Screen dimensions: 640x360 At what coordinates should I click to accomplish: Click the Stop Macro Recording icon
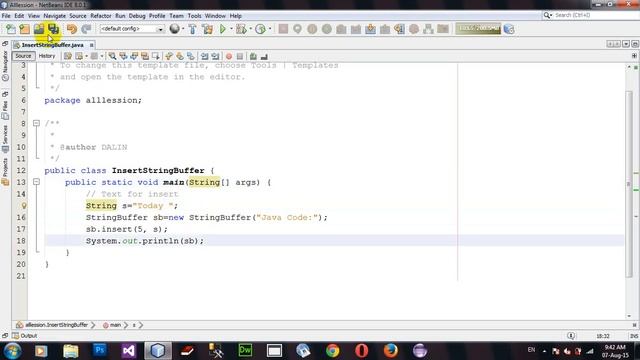coord(240,56)
